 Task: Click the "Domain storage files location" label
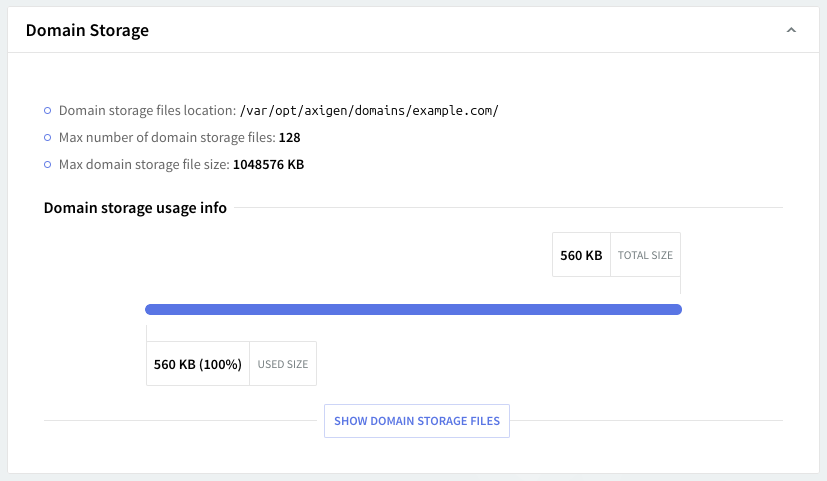pos(146,111)
